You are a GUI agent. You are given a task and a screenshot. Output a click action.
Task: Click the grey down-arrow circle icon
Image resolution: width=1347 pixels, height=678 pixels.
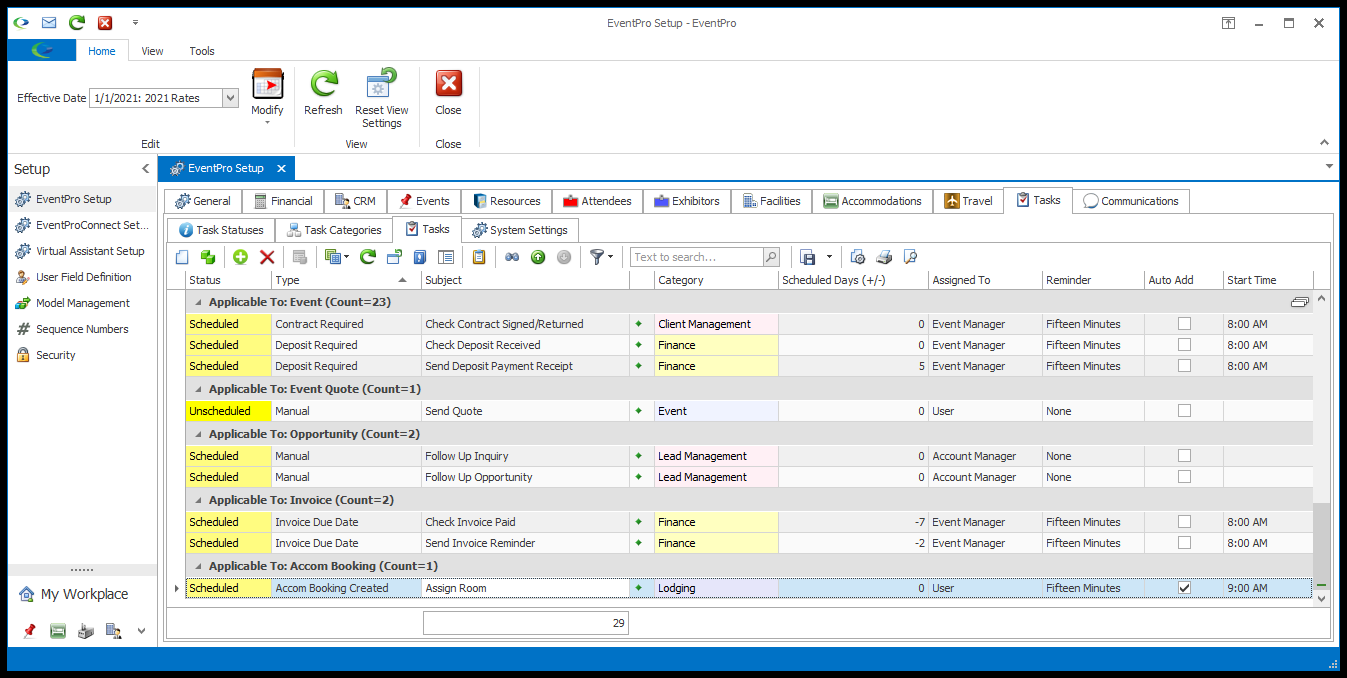(x=564, y=257)
